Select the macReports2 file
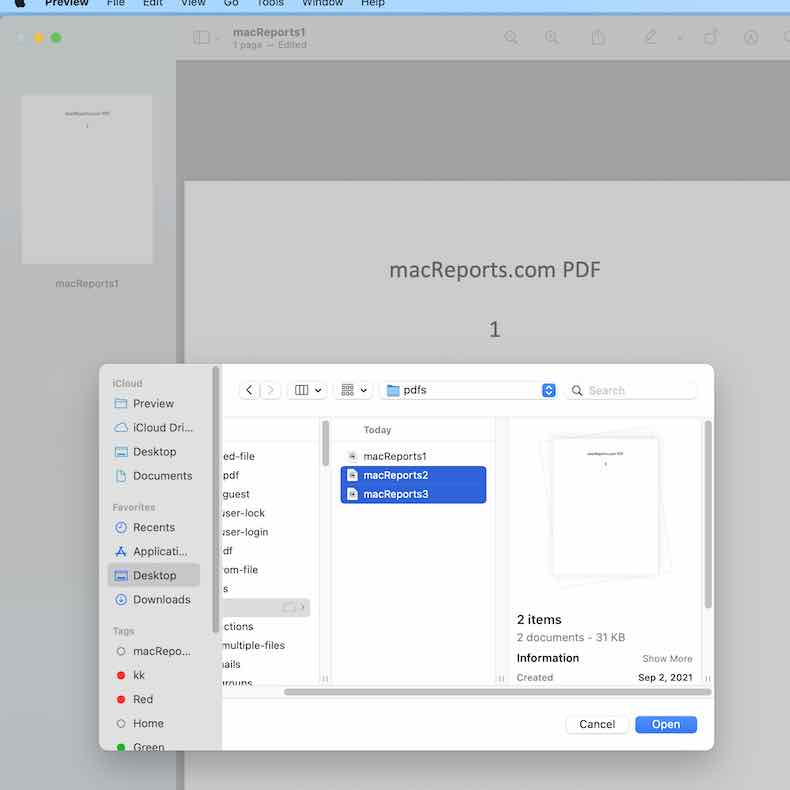The height and width of the screenshot is (790, 790). pos(413,475)
